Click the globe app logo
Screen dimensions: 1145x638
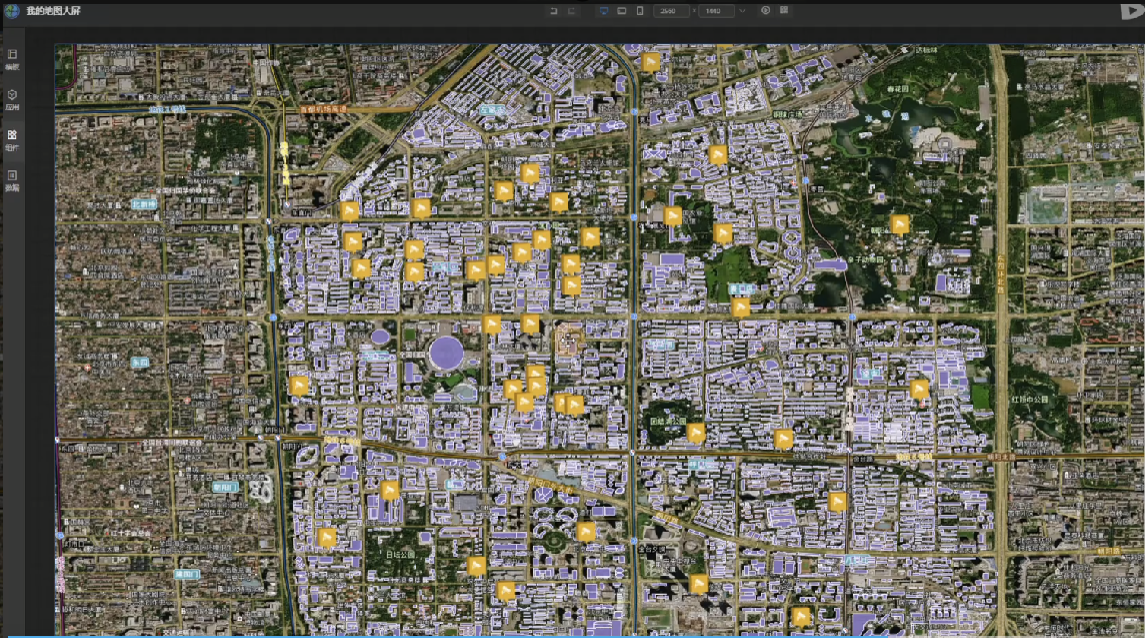pyautogui.click(x=12, y=10)
